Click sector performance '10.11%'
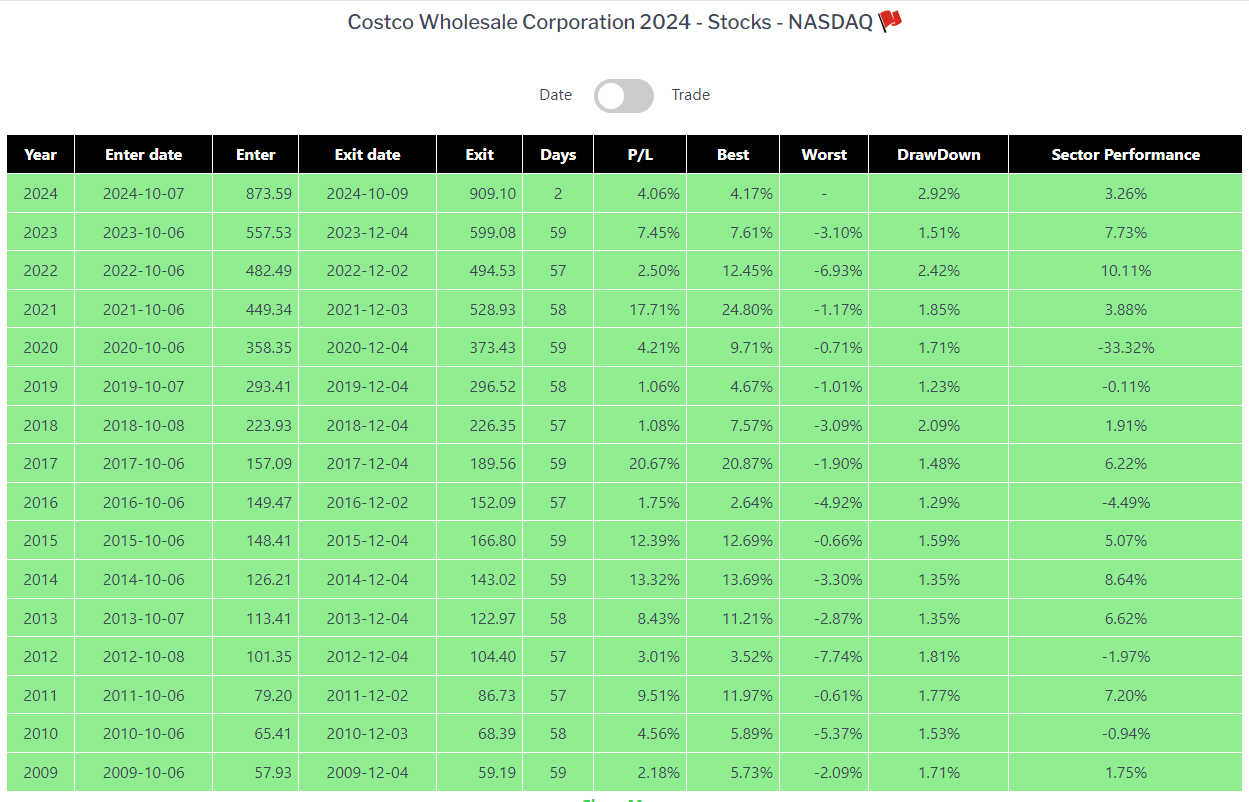 1126,271
